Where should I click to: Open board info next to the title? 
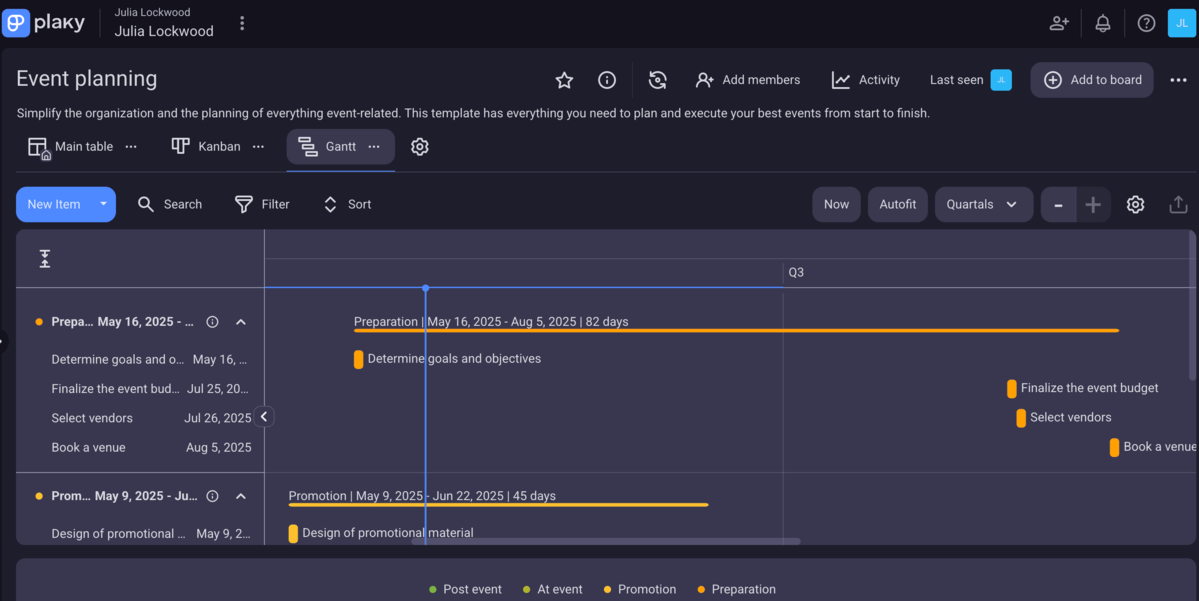point(606,80)
